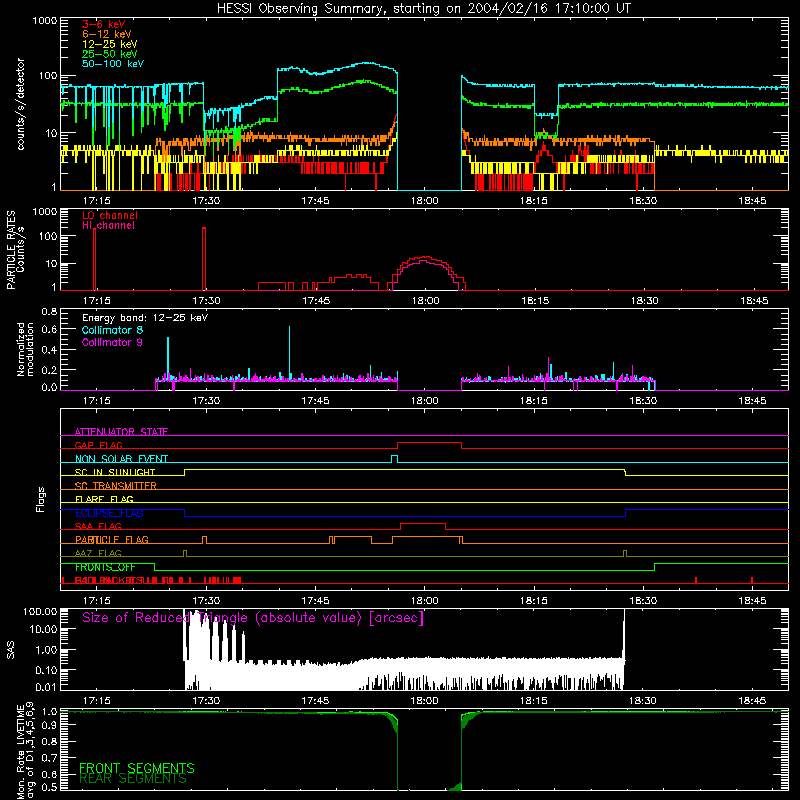Click the 0.8 tick on modulation axis
The width and height of the screenshot is (800, 800).
point(49,311)
